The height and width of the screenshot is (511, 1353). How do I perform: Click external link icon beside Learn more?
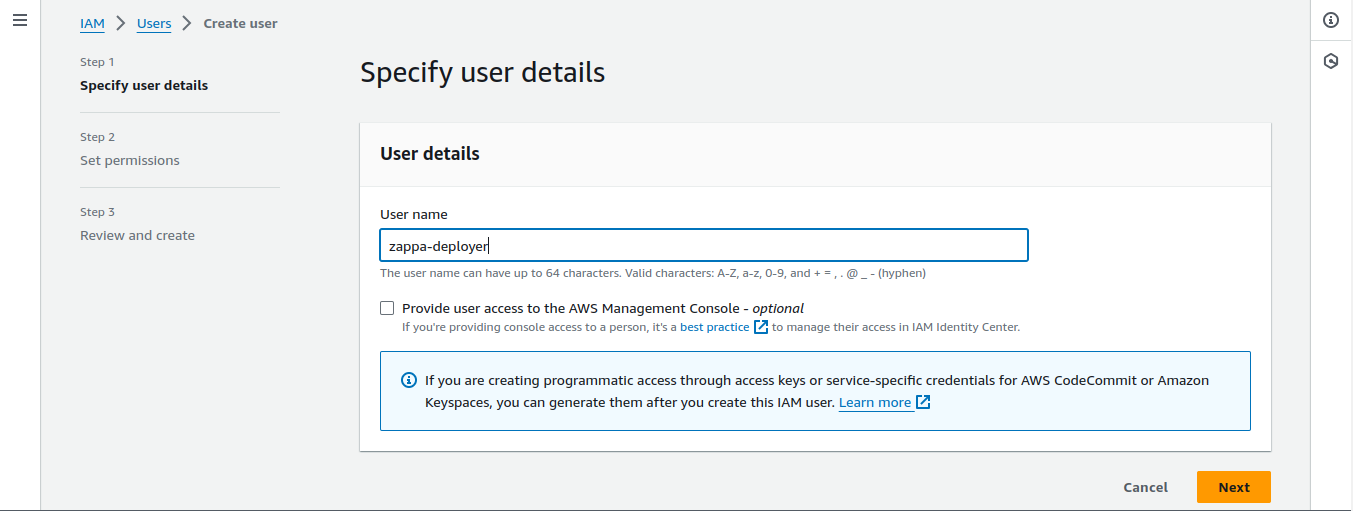tap(923, 402)
